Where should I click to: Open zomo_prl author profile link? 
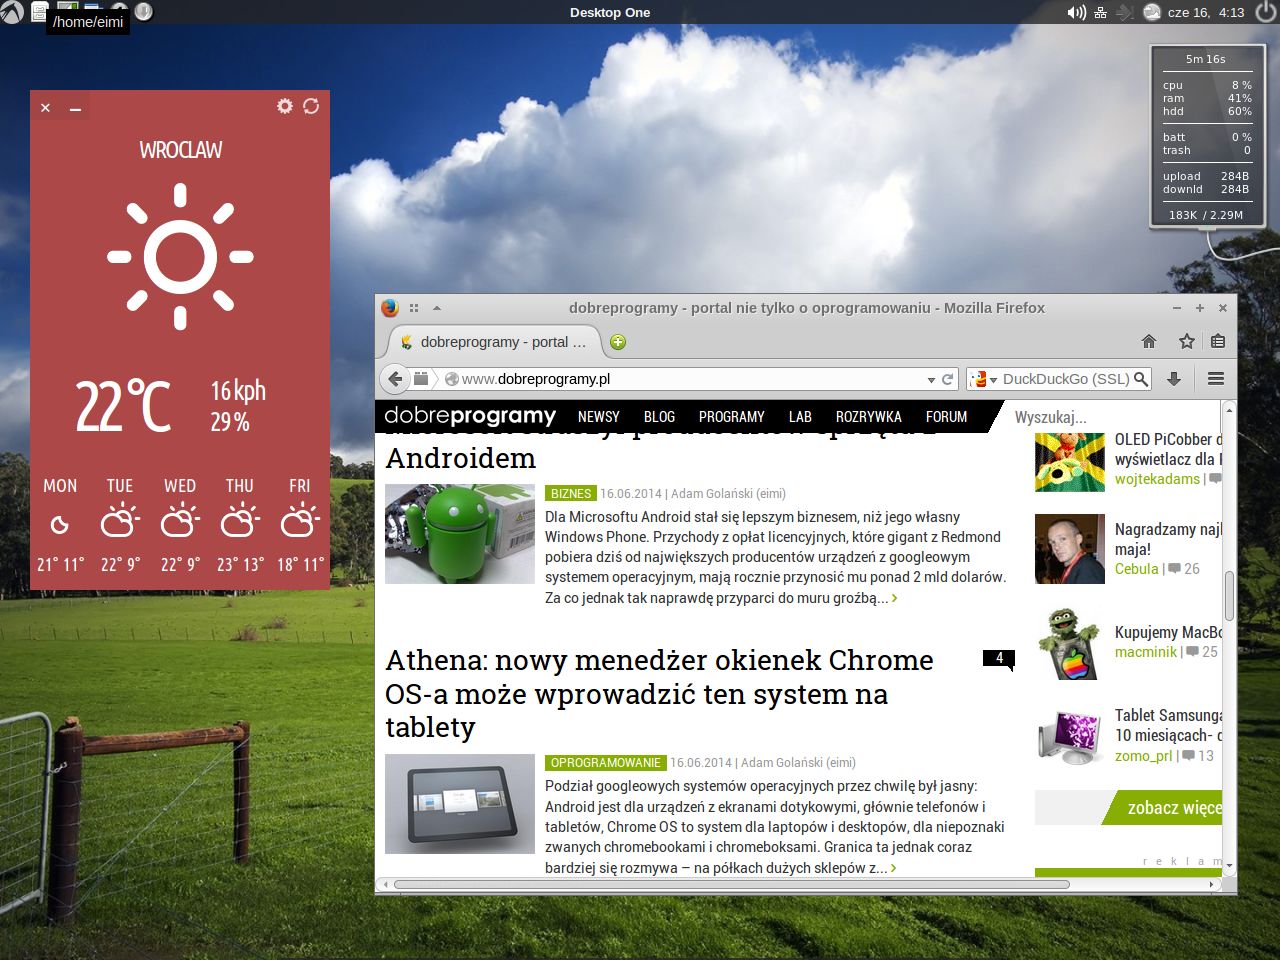[1143, 756]
